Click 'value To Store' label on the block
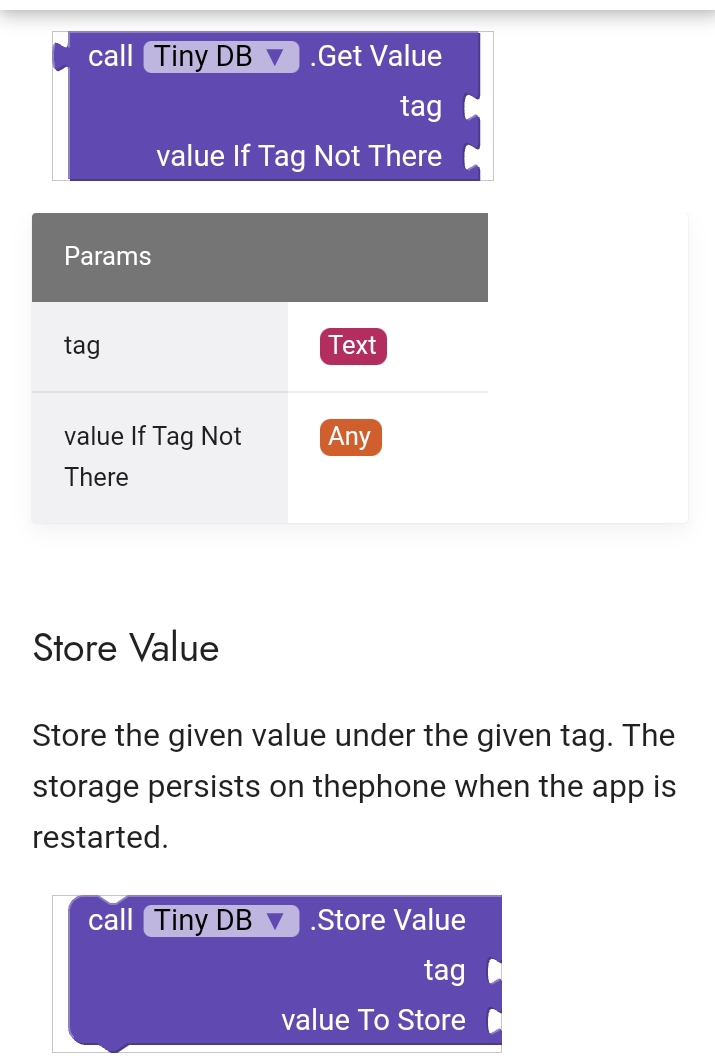The height and width of the screenshot is (1056, 715). point(373,1020)
